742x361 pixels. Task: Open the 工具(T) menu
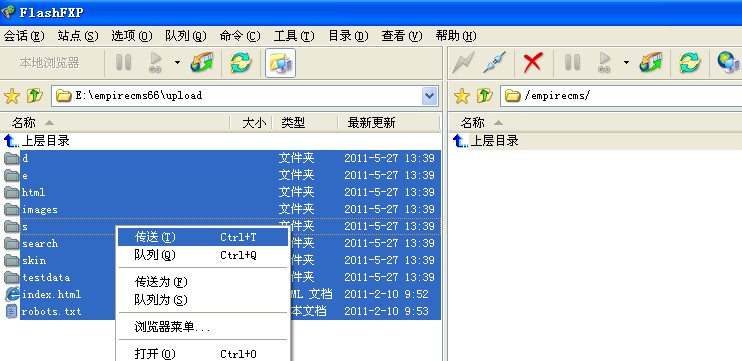point(294,36)
